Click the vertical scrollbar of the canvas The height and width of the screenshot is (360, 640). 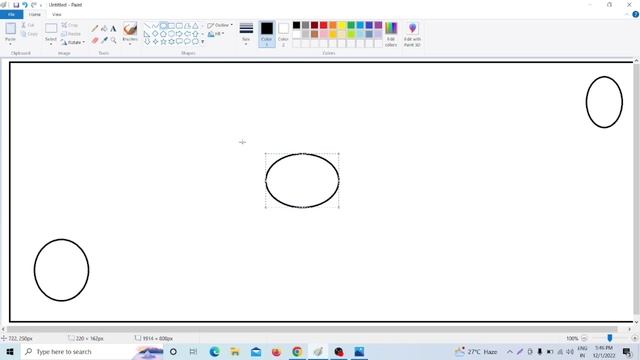point(636,188)
